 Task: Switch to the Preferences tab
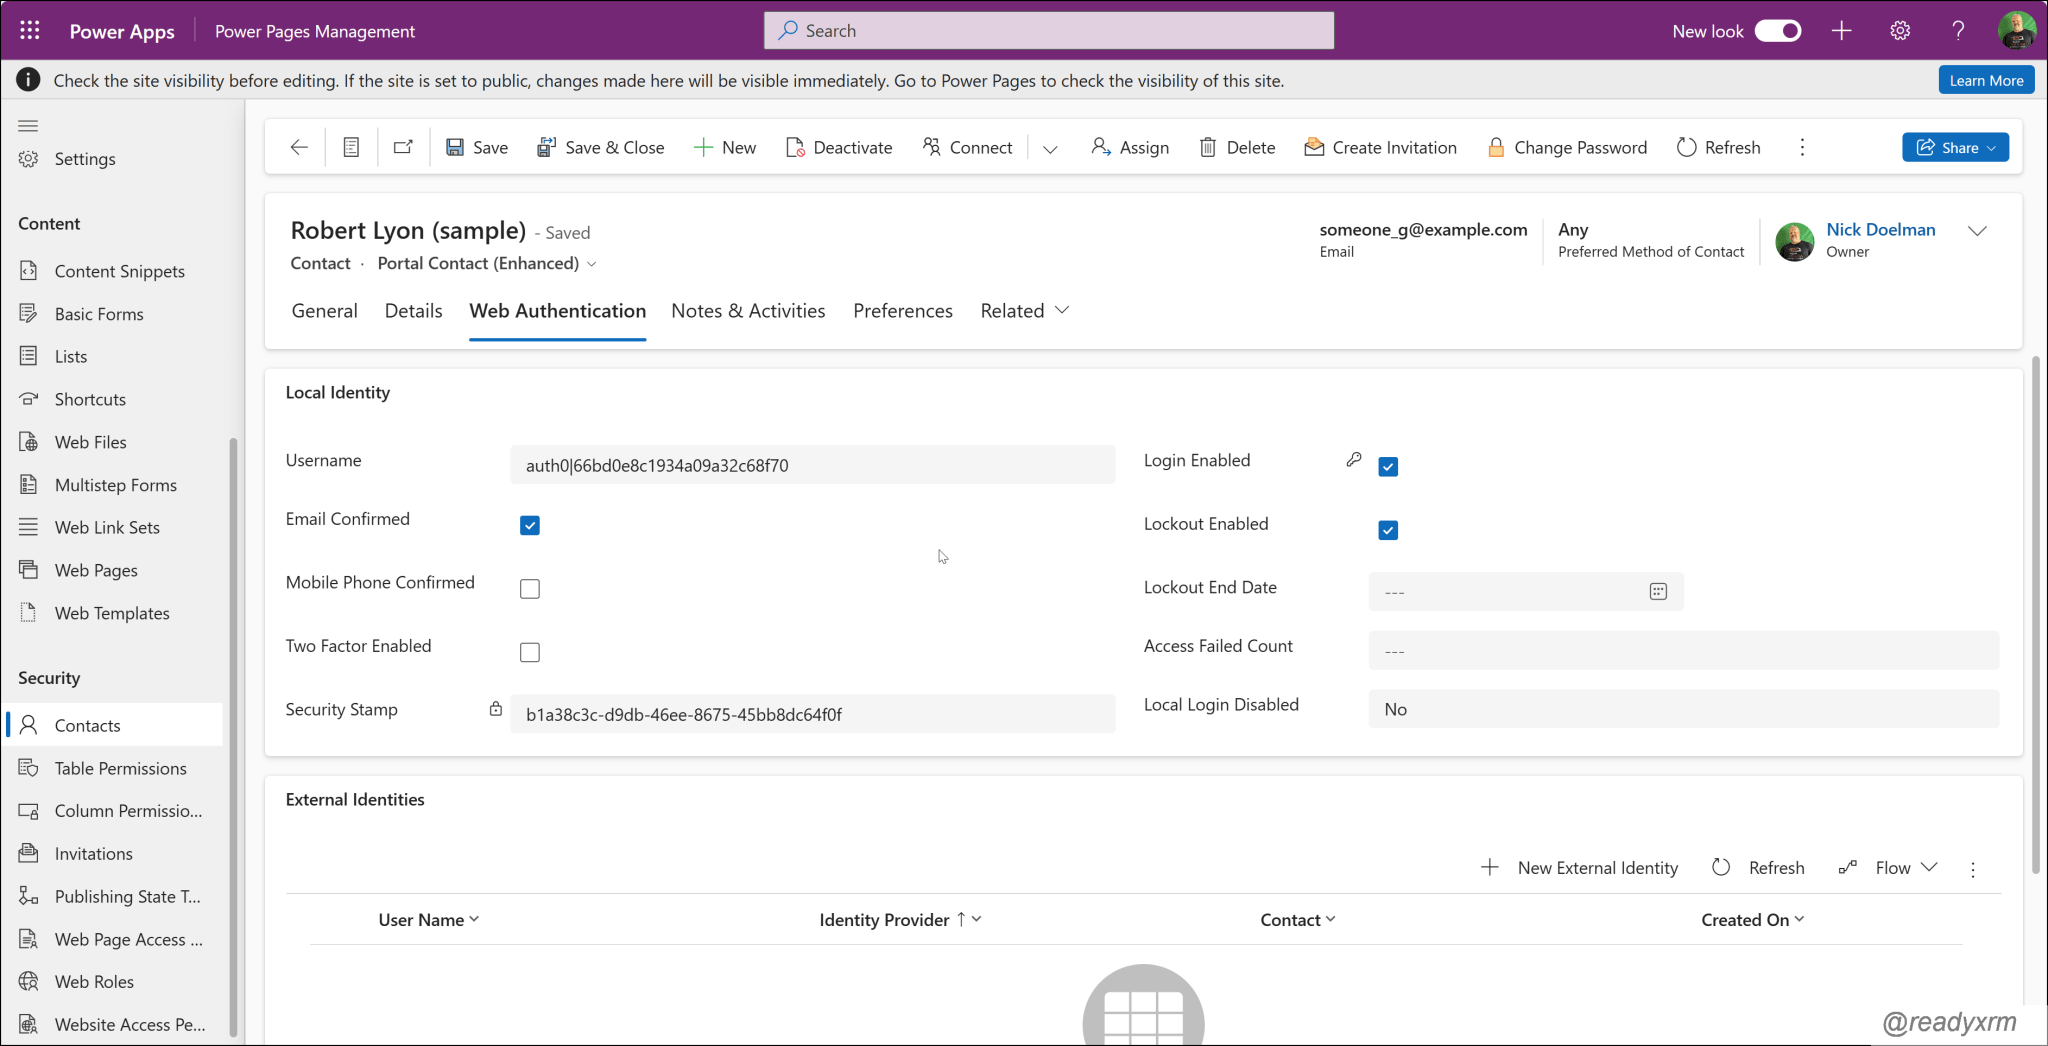pos(902,310)
